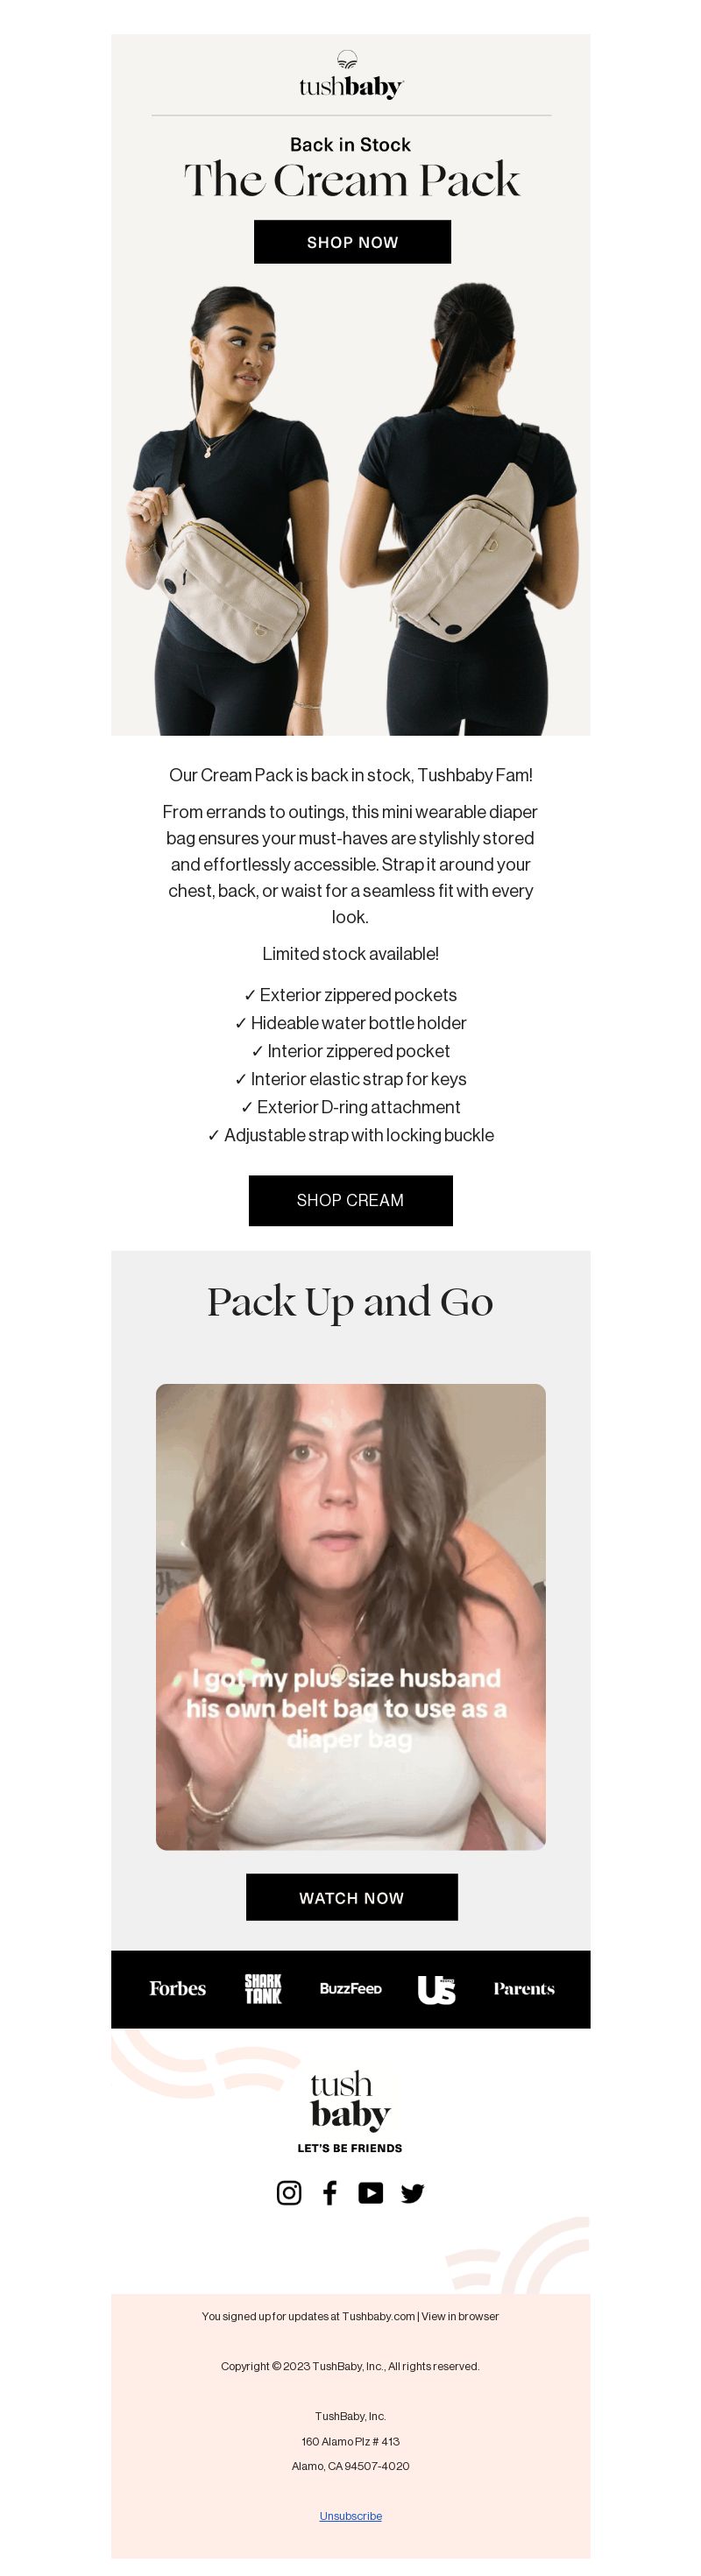Click the Forbes press logo
The image size is (701, 2576).
pos(178,1988)
